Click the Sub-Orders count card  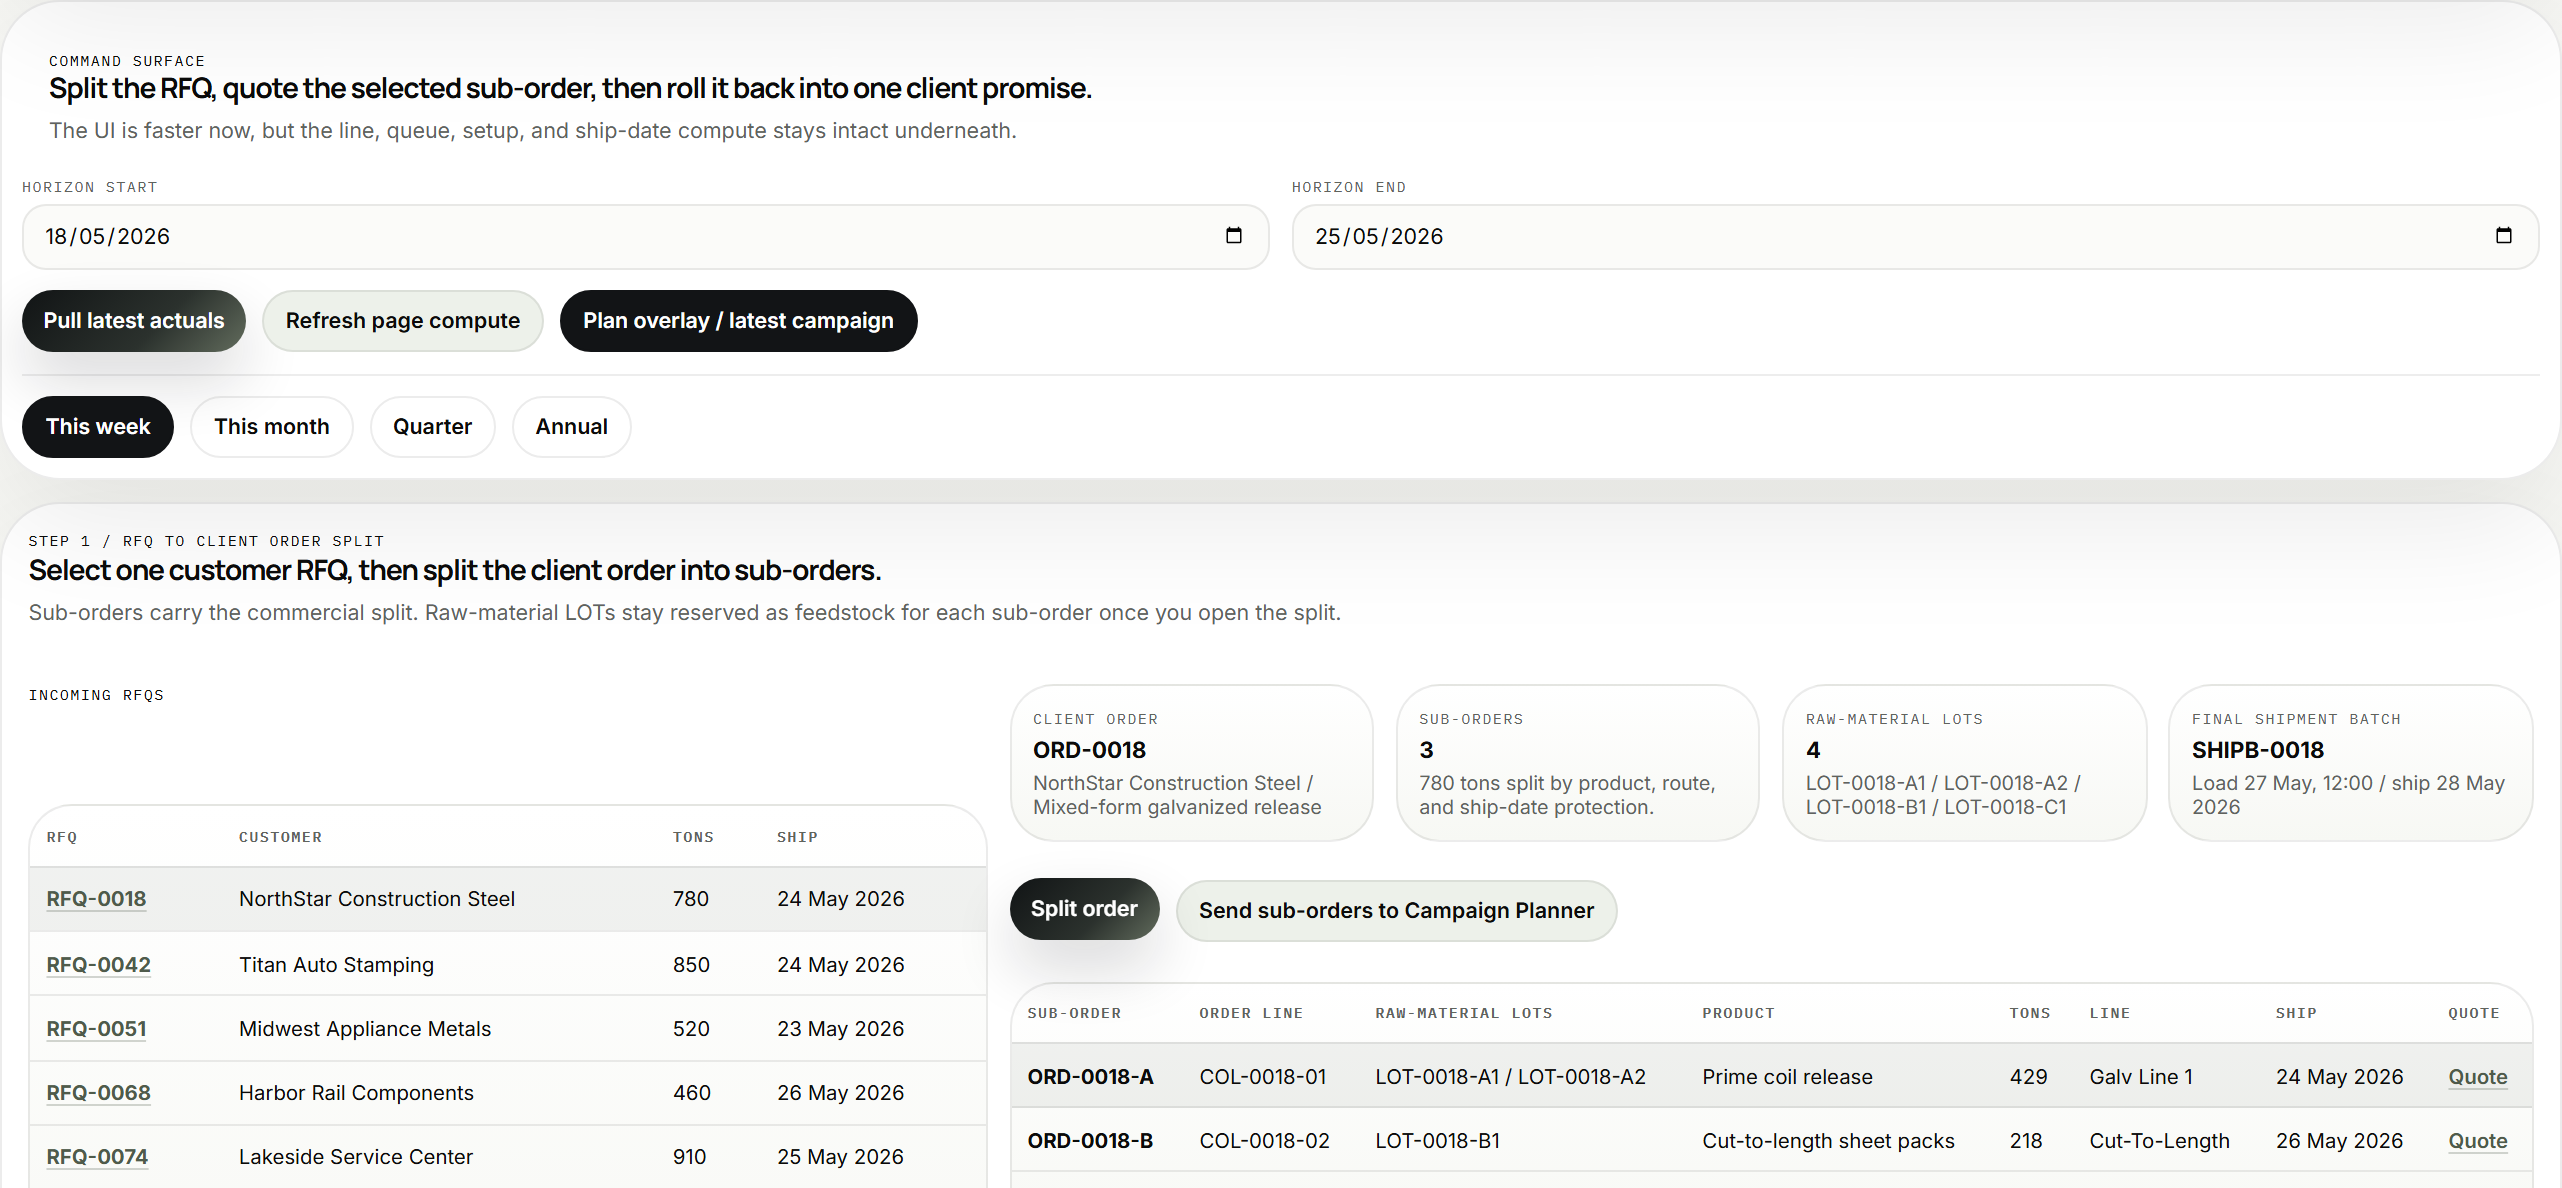[x=1577, y=763]
